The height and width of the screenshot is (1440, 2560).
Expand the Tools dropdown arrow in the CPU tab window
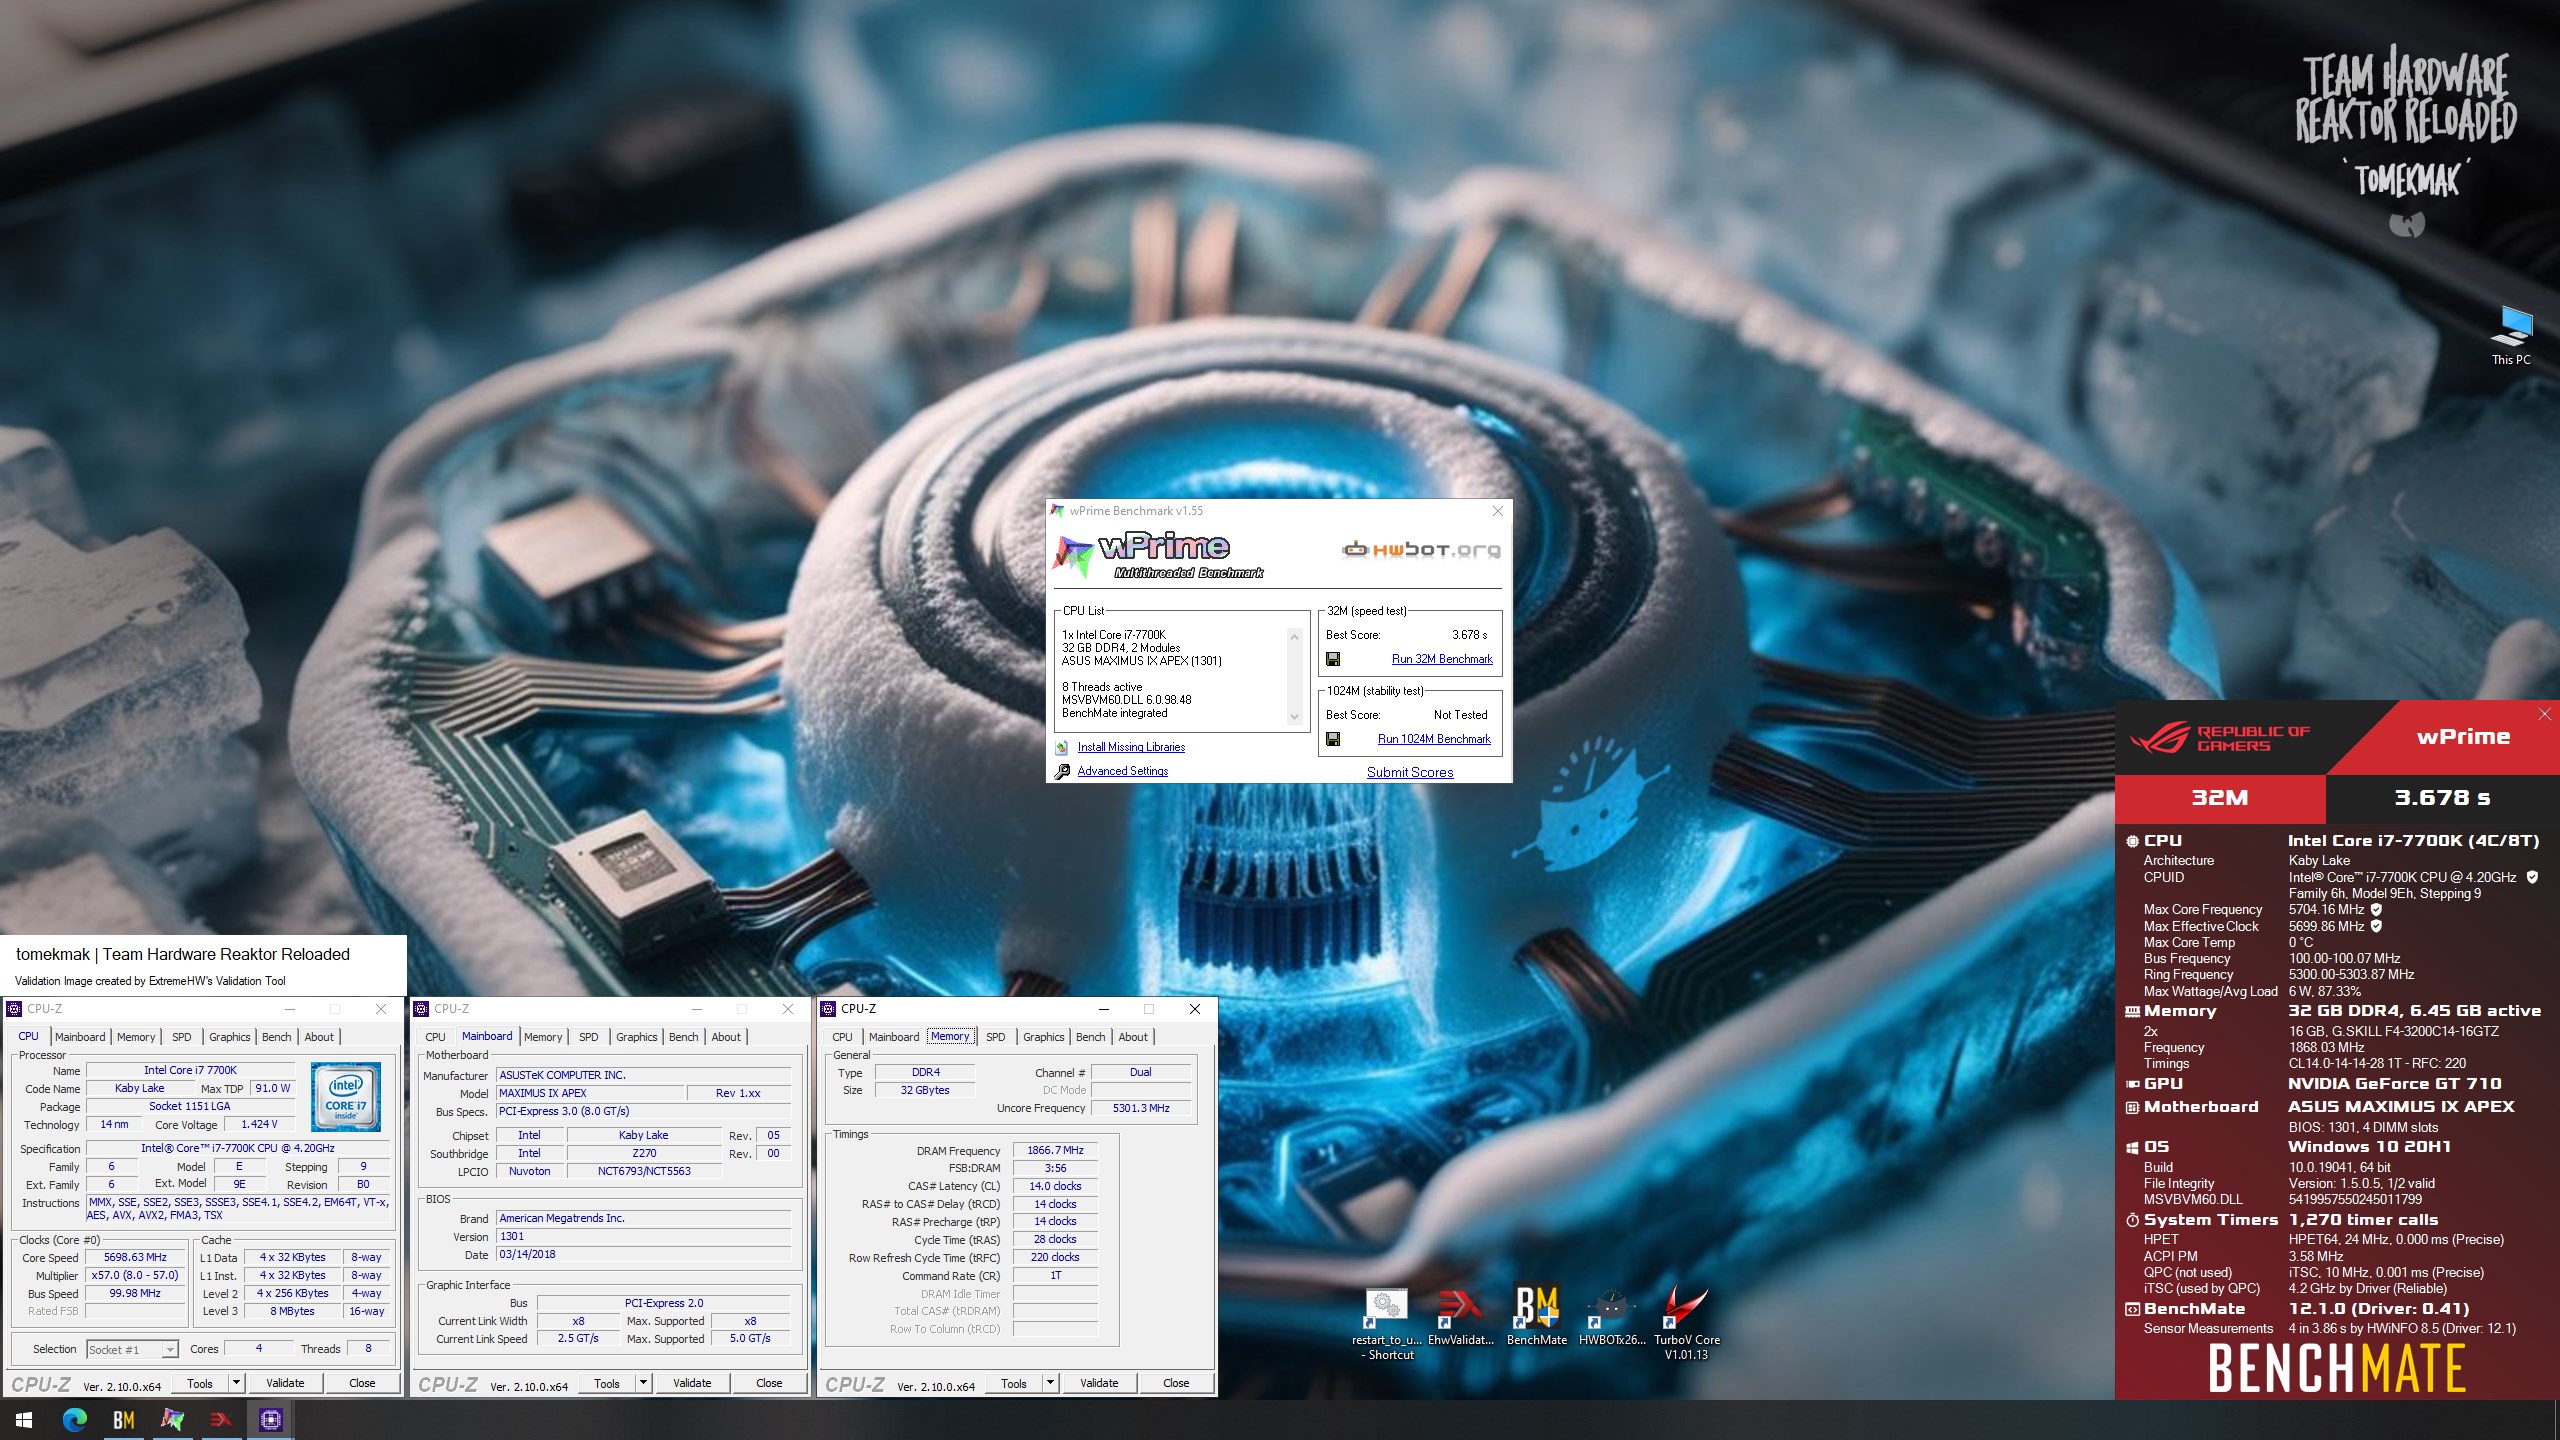(237, 1383)
